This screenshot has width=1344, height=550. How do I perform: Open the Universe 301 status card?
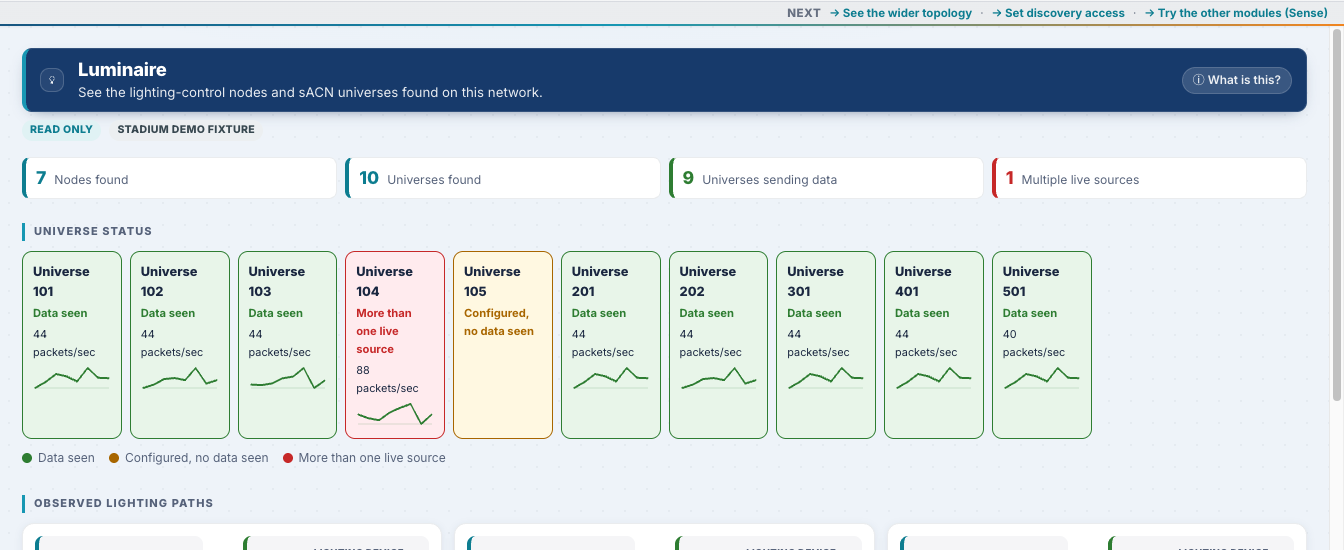coord(826,345)
